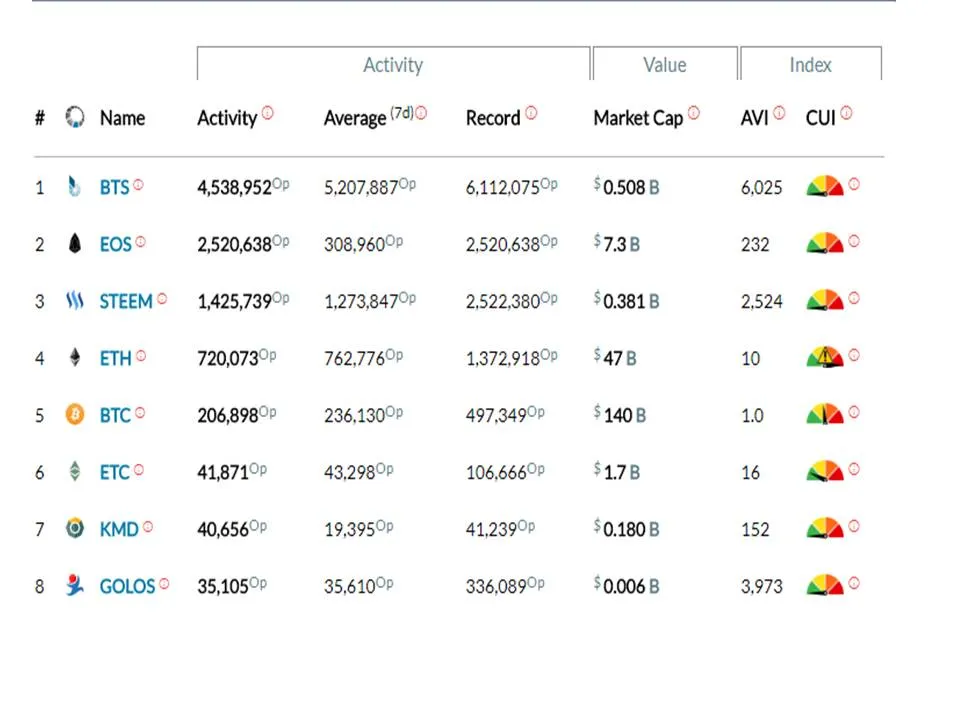Select the Value group tab
This screenshot has width=960, height=720.
click(x=665, y=64)
